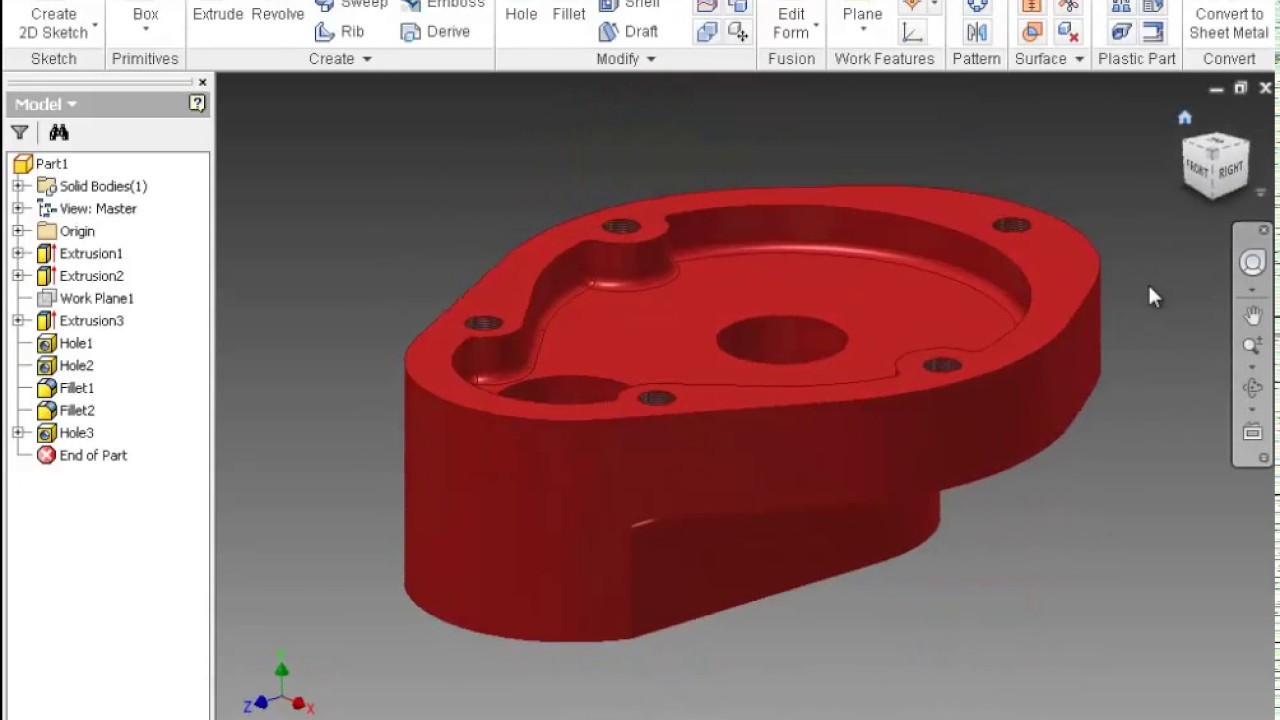
Task: Expand the Extrusion2 feature node
Action: point(18,276)
